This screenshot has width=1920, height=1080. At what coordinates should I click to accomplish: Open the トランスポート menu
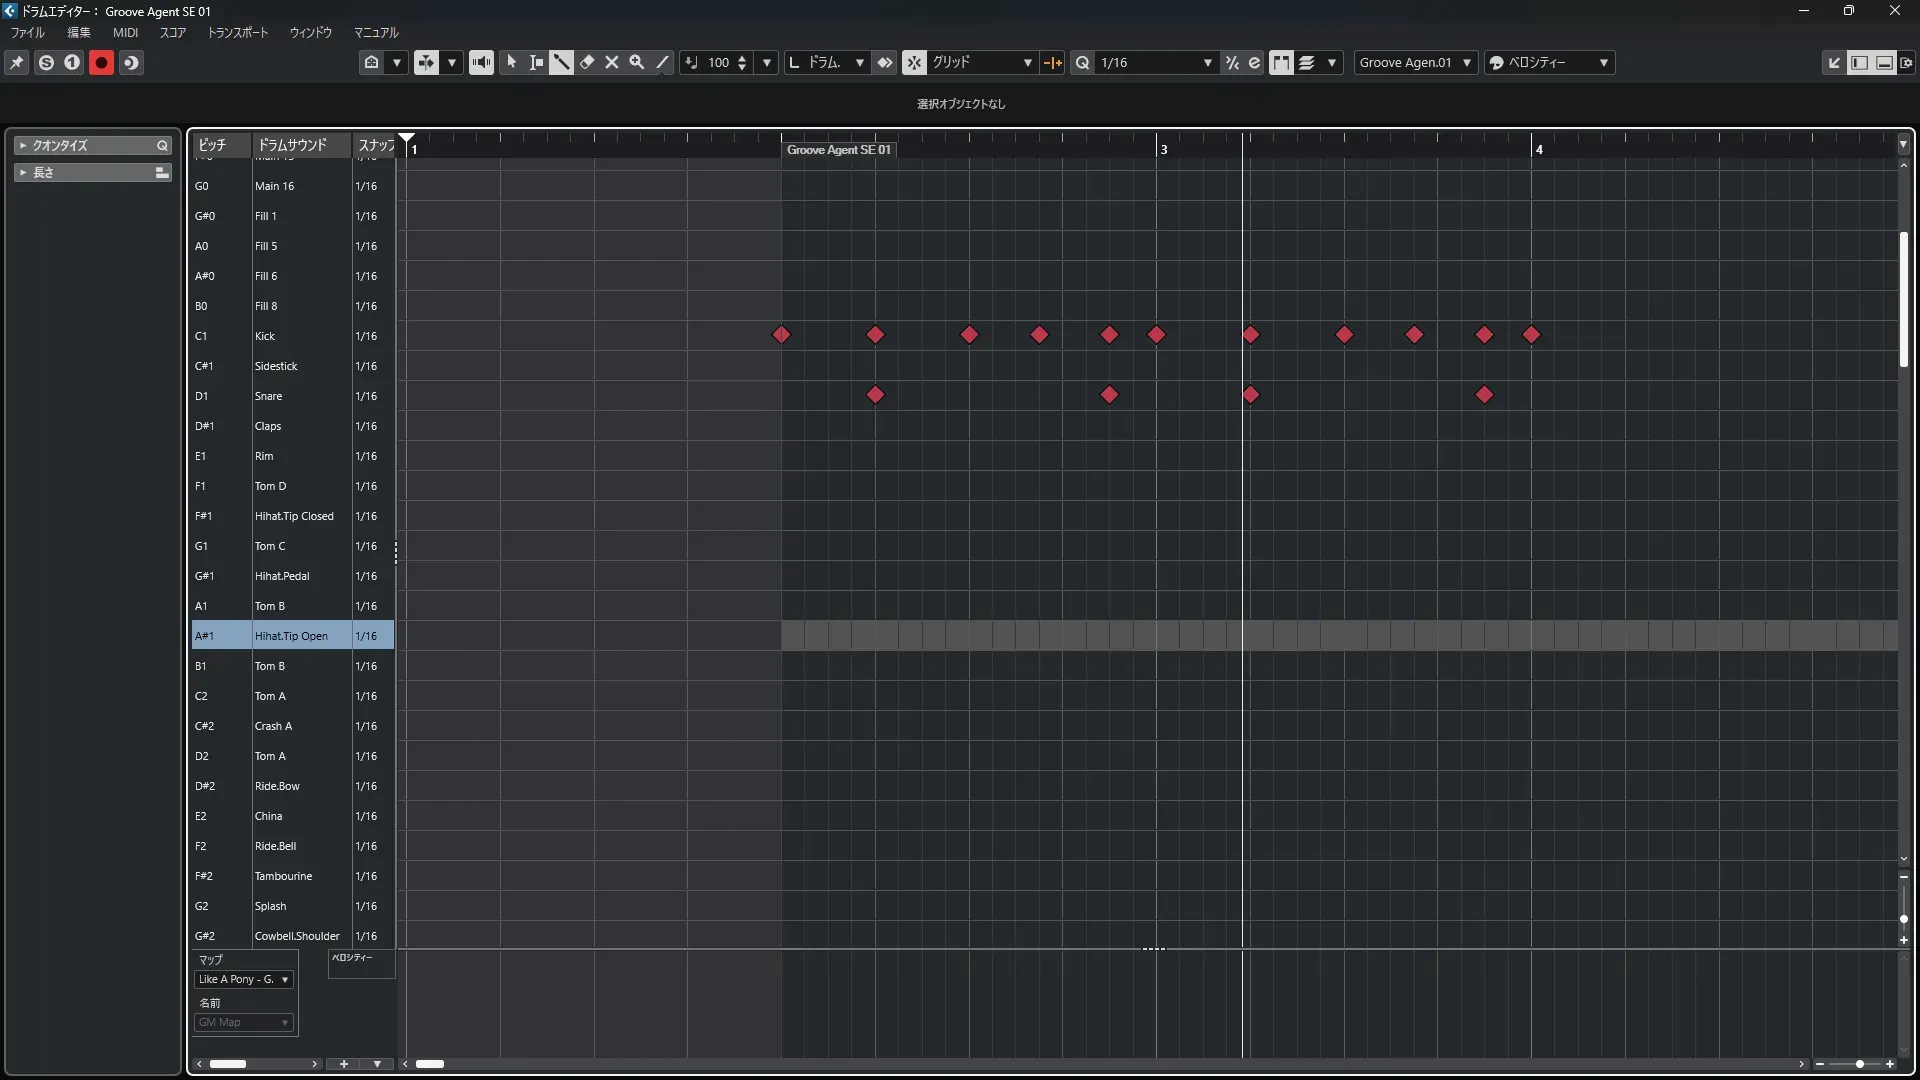click(237, 32)
